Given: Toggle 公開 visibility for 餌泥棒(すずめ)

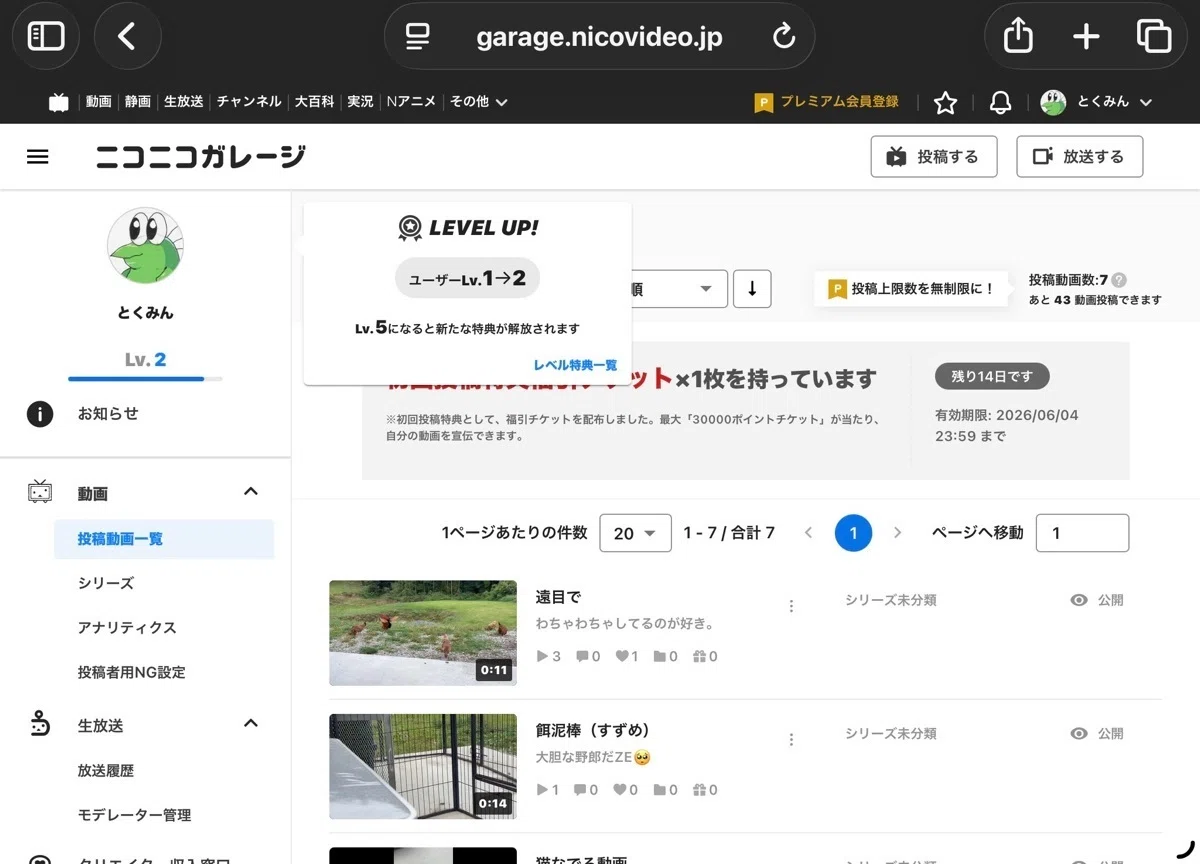Looking at the screenshot, I should 1097,733.
